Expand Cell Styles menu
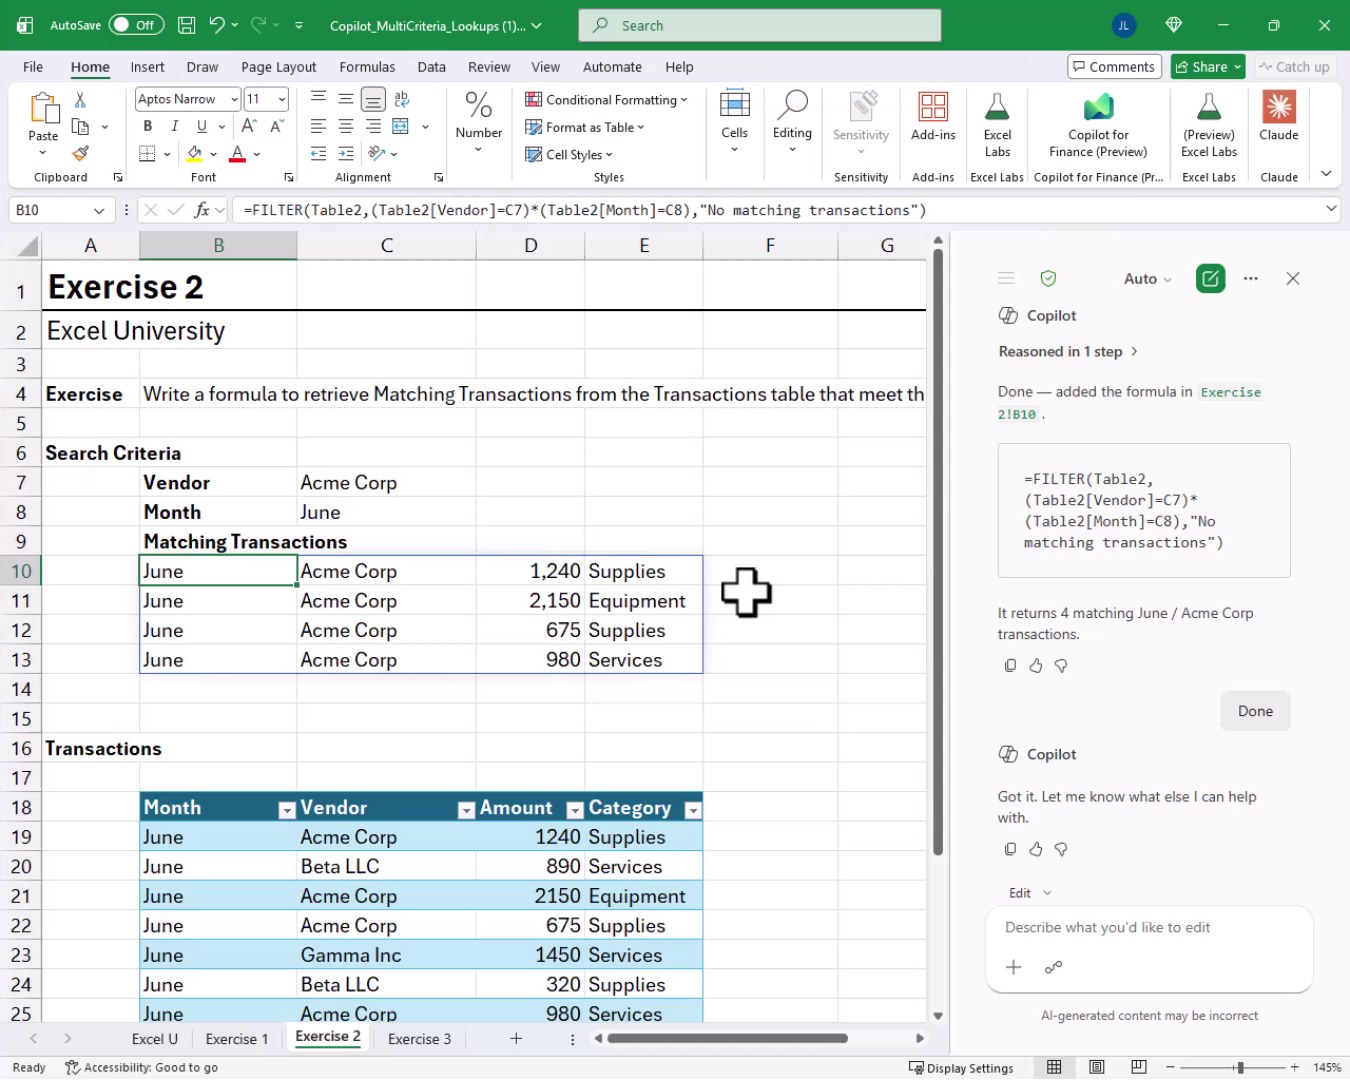 click(x=569, y=154)
